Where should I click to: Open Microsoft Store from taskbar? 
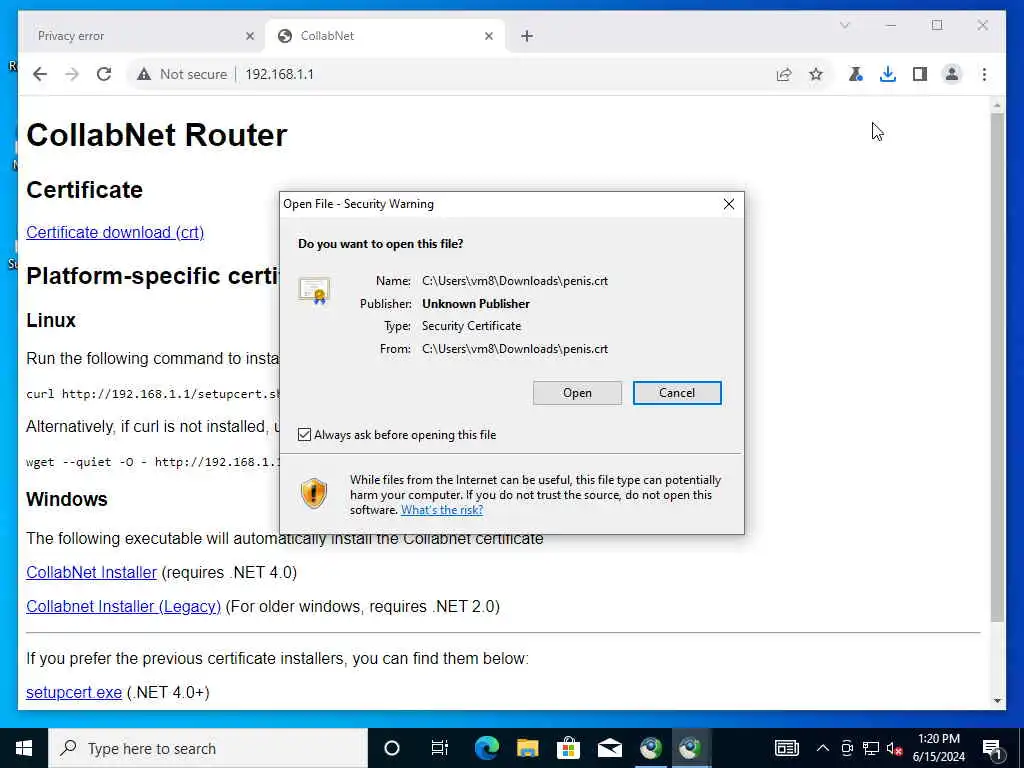[x=568, y=748]
